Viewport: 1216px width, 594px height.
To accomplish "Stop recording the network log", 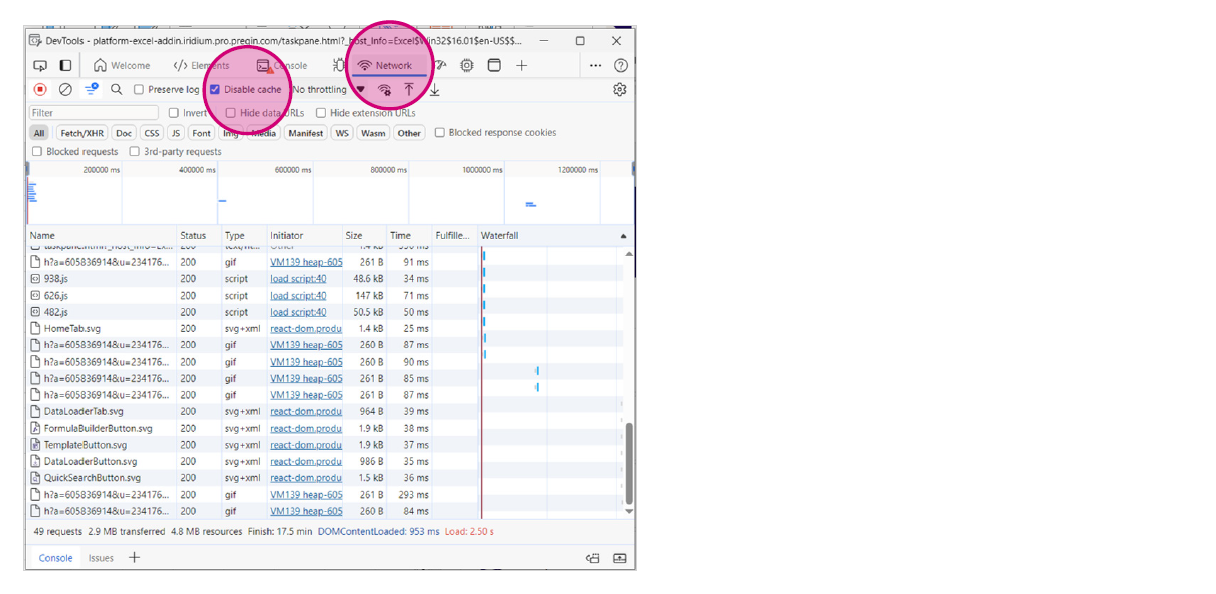I will [x=40, y=89].
